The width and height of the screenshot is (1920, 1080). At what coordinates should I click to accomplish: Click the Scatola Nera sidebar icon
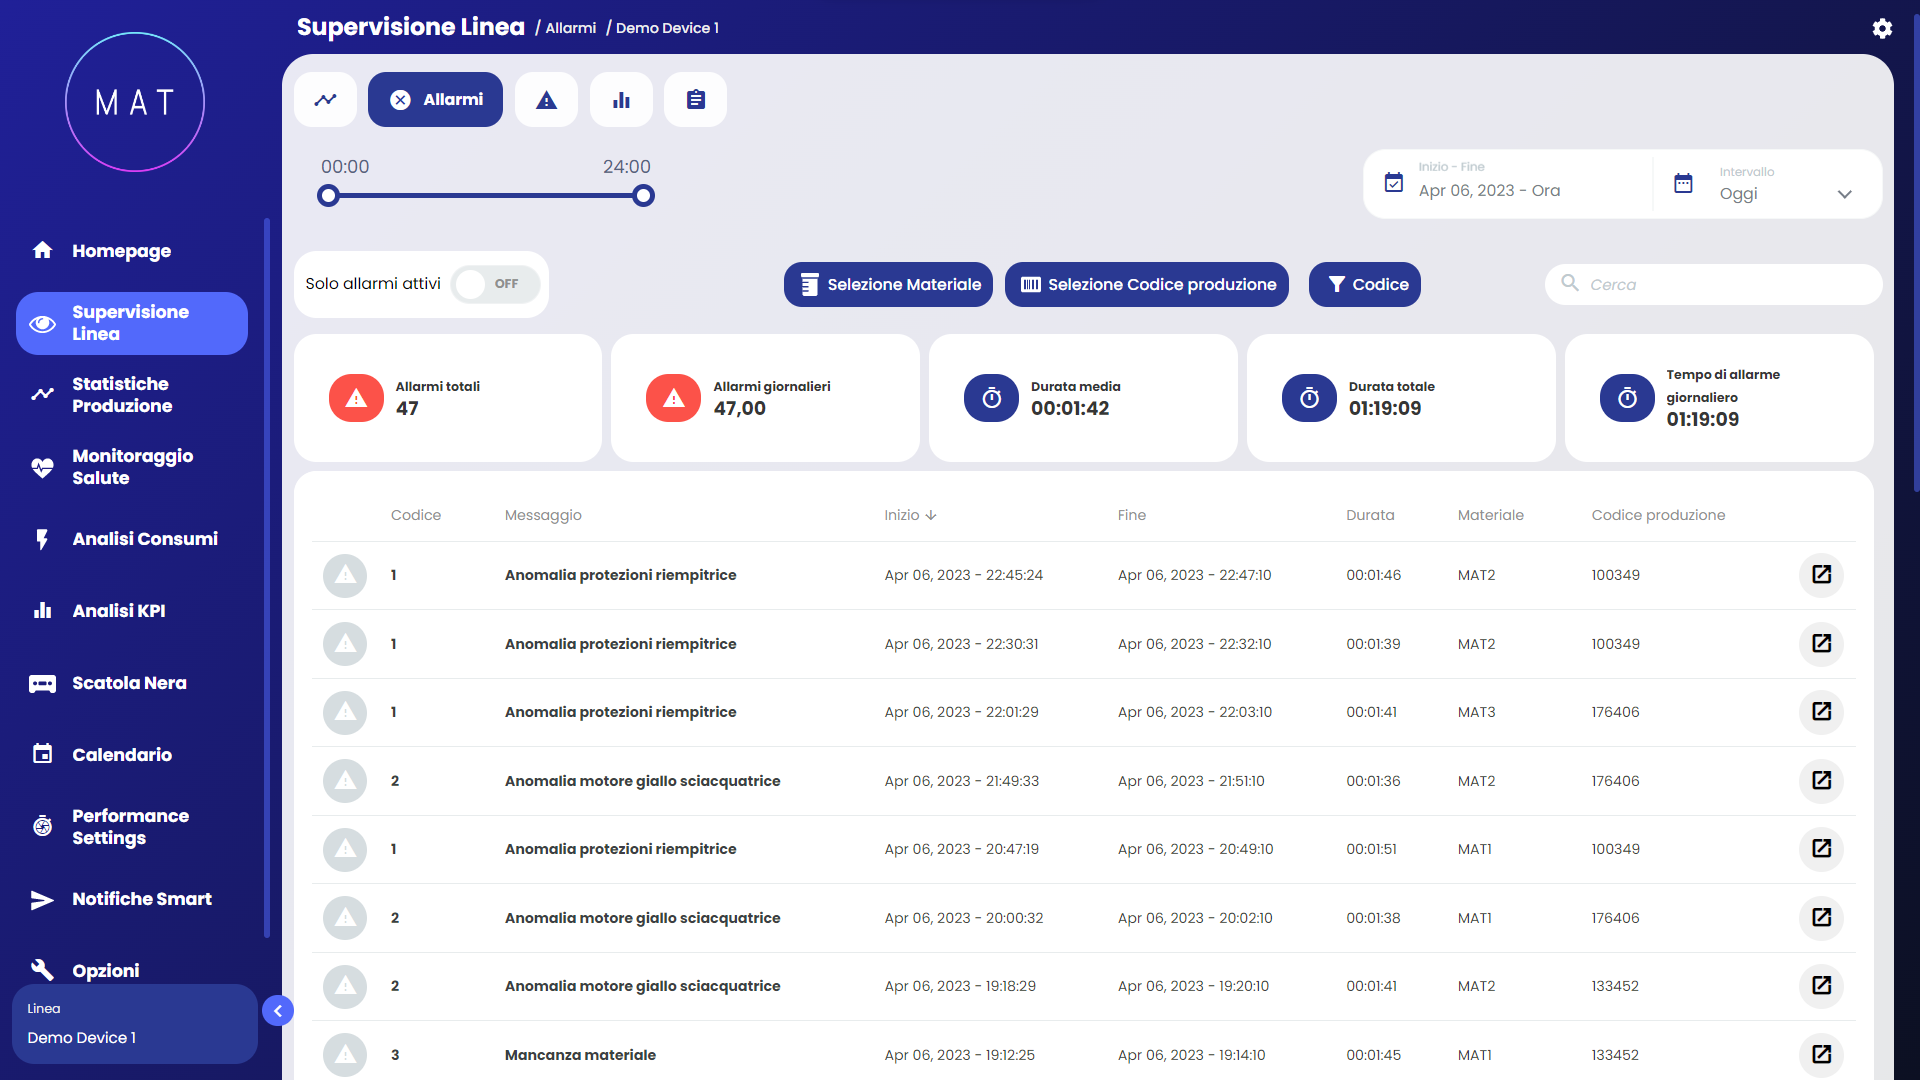[42, 684]
